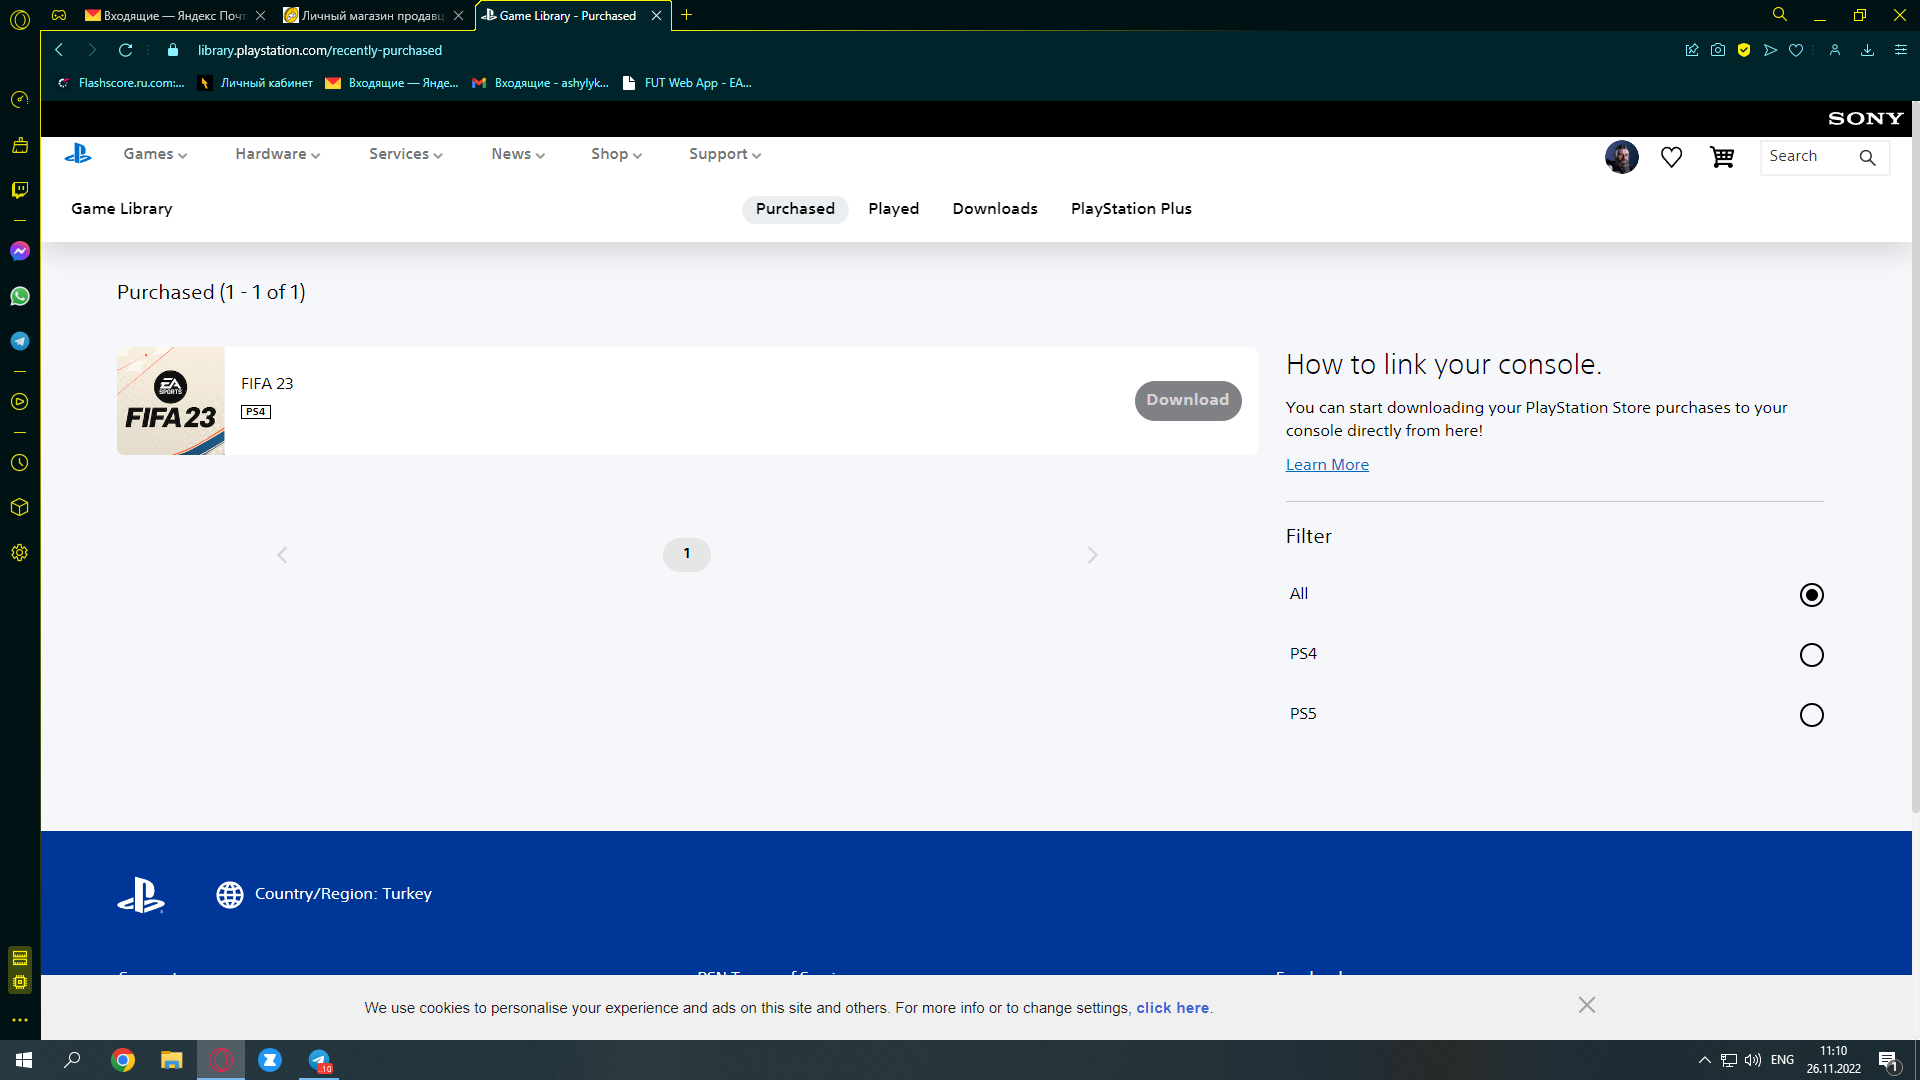1920x1080 pixels.
Task: Open the PlayStation logo home link
Action: pyautogui.click(x=78, y=154)
